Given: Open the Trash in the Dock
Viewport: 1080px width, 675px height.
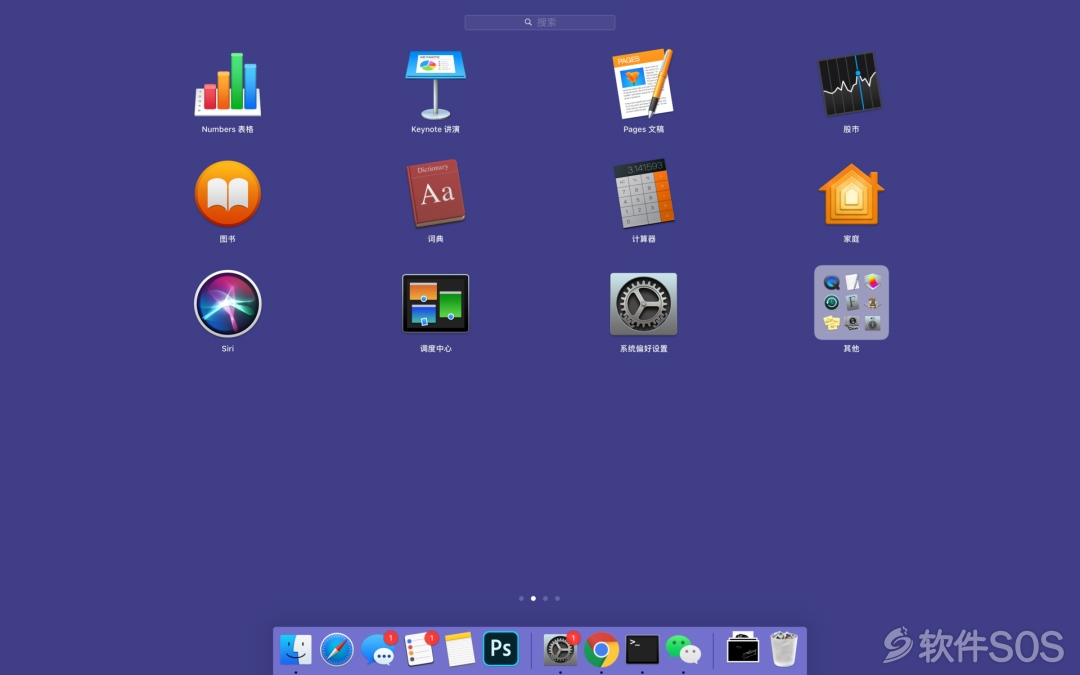Looking at the screenshot, I should [x=784, y=648].
